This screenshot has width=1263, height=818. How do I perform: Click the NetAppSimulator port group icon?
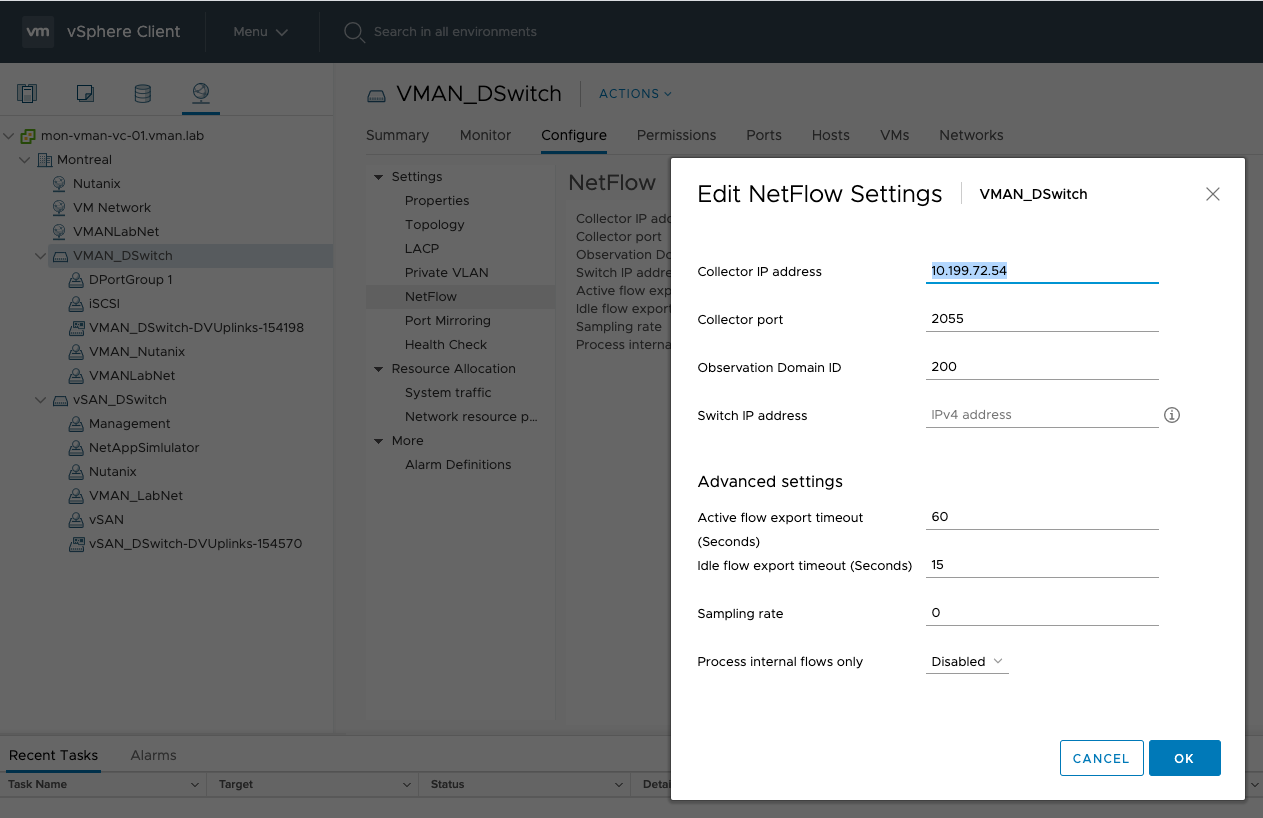[x=76, y=448]
